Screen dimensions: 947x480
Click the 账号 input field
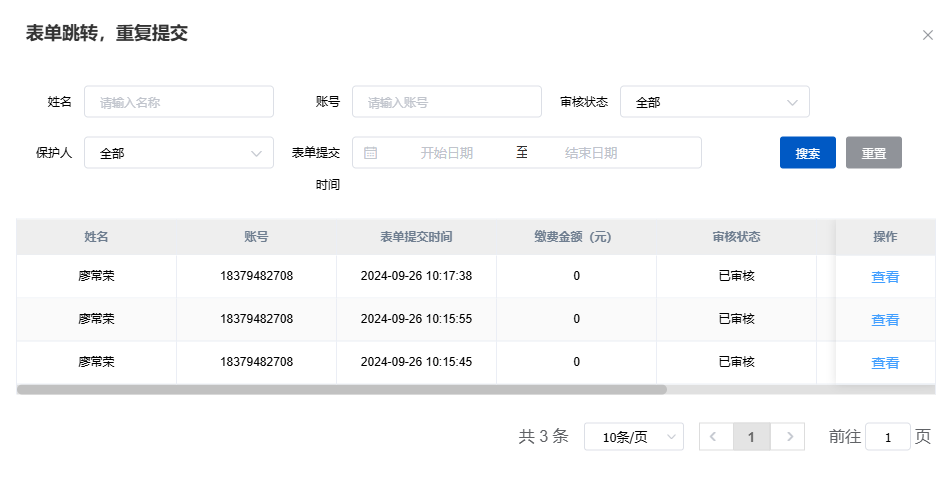click(446, 102)
